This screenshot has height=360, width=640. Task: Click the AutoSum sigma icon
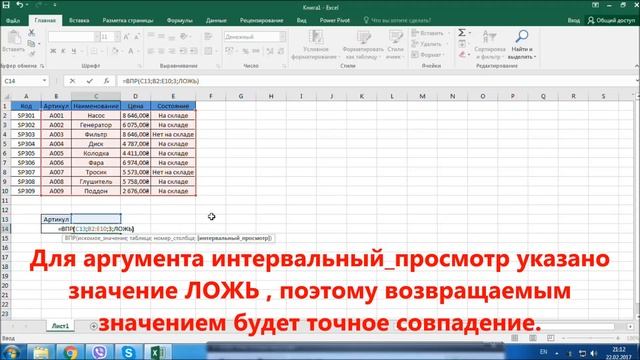(x=462, y=33)
